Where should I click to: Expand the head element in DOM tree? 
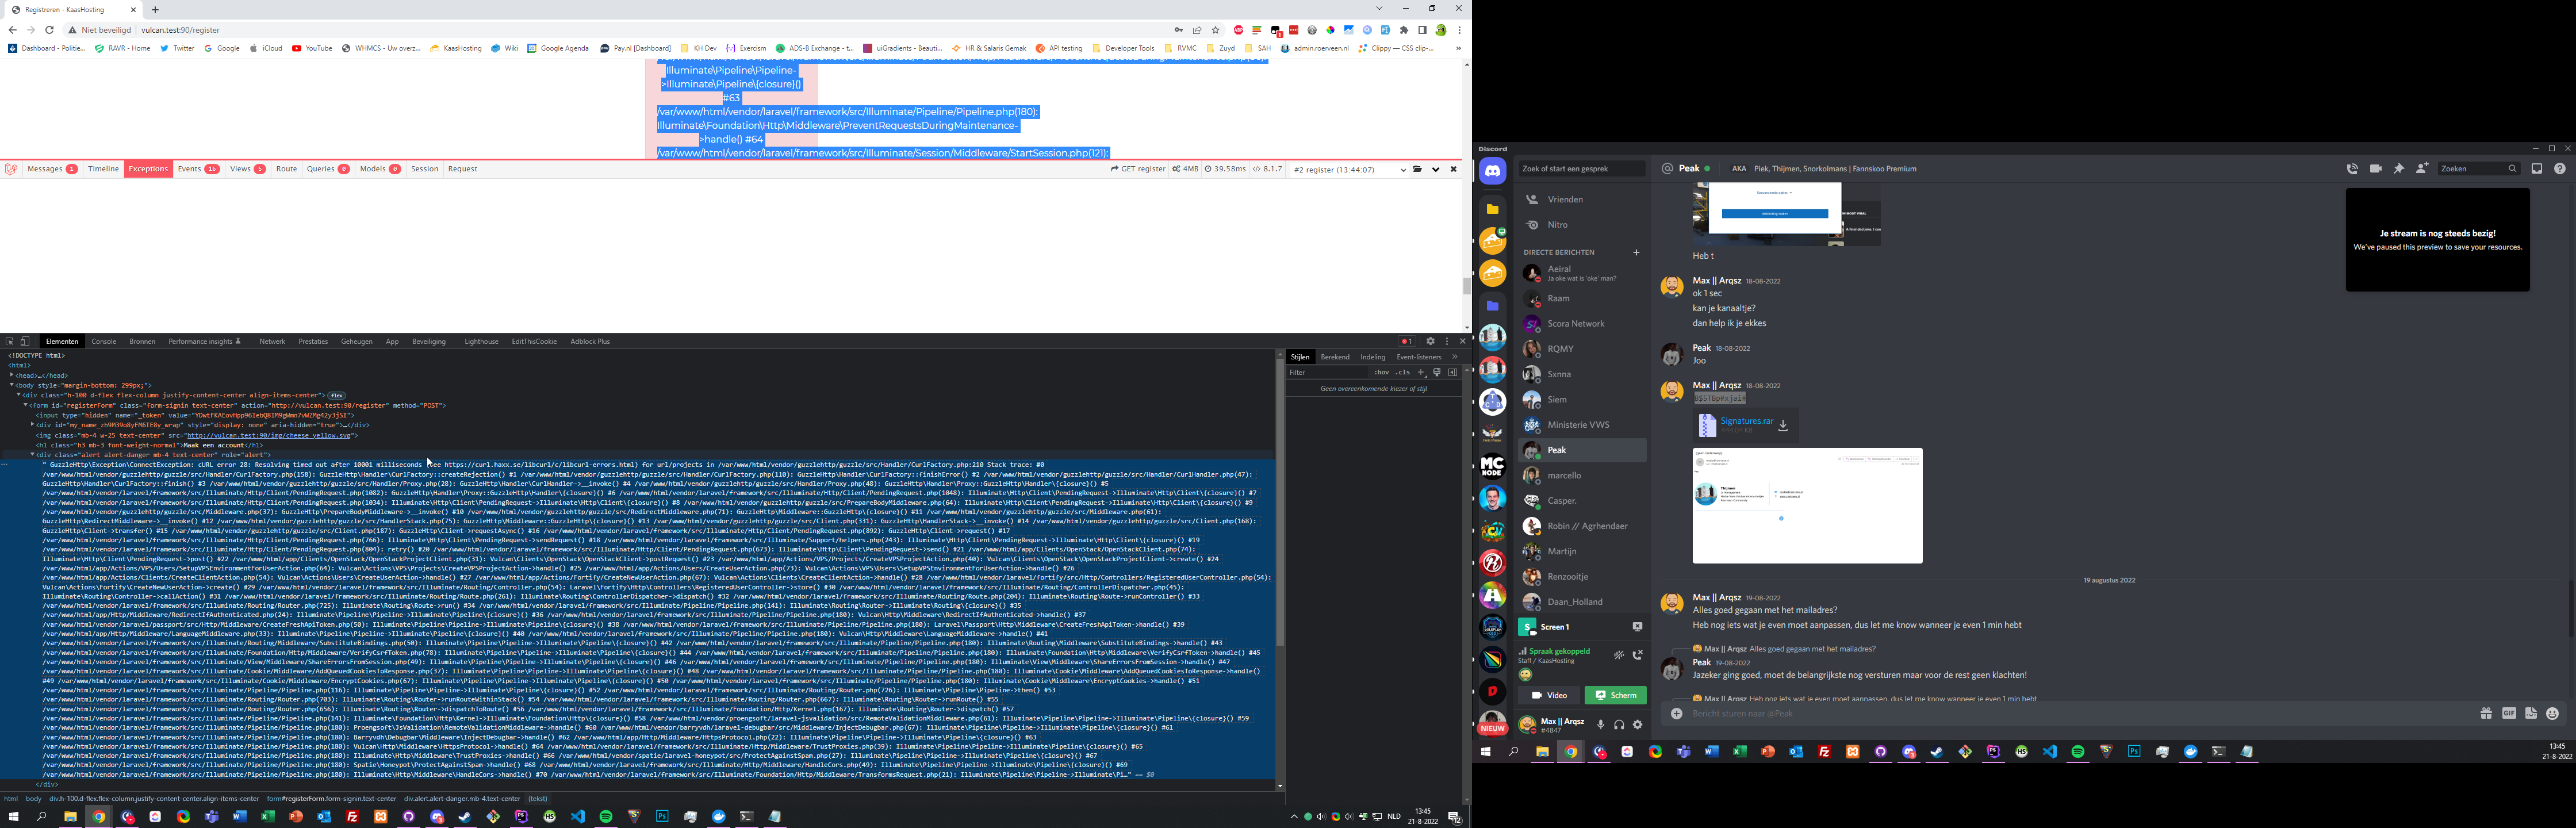12,375
